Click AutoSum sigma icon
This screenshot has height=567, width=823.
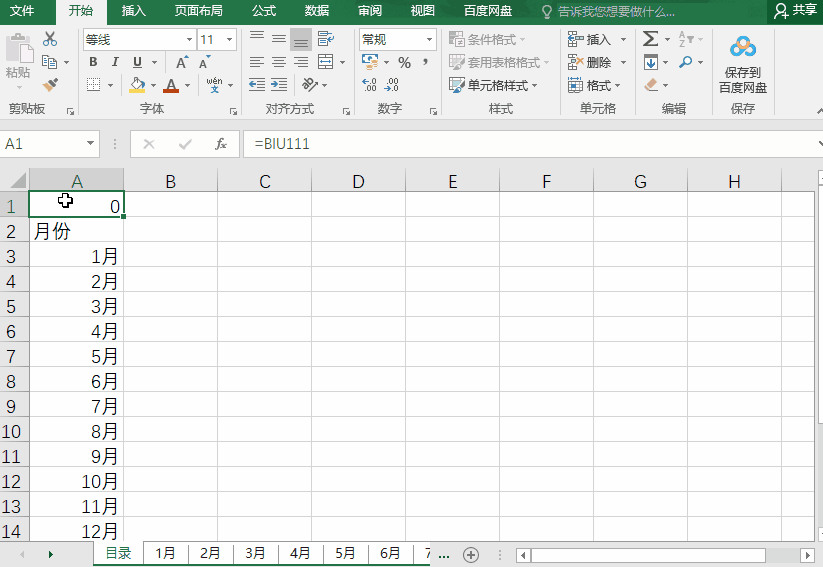click(650, 39)
